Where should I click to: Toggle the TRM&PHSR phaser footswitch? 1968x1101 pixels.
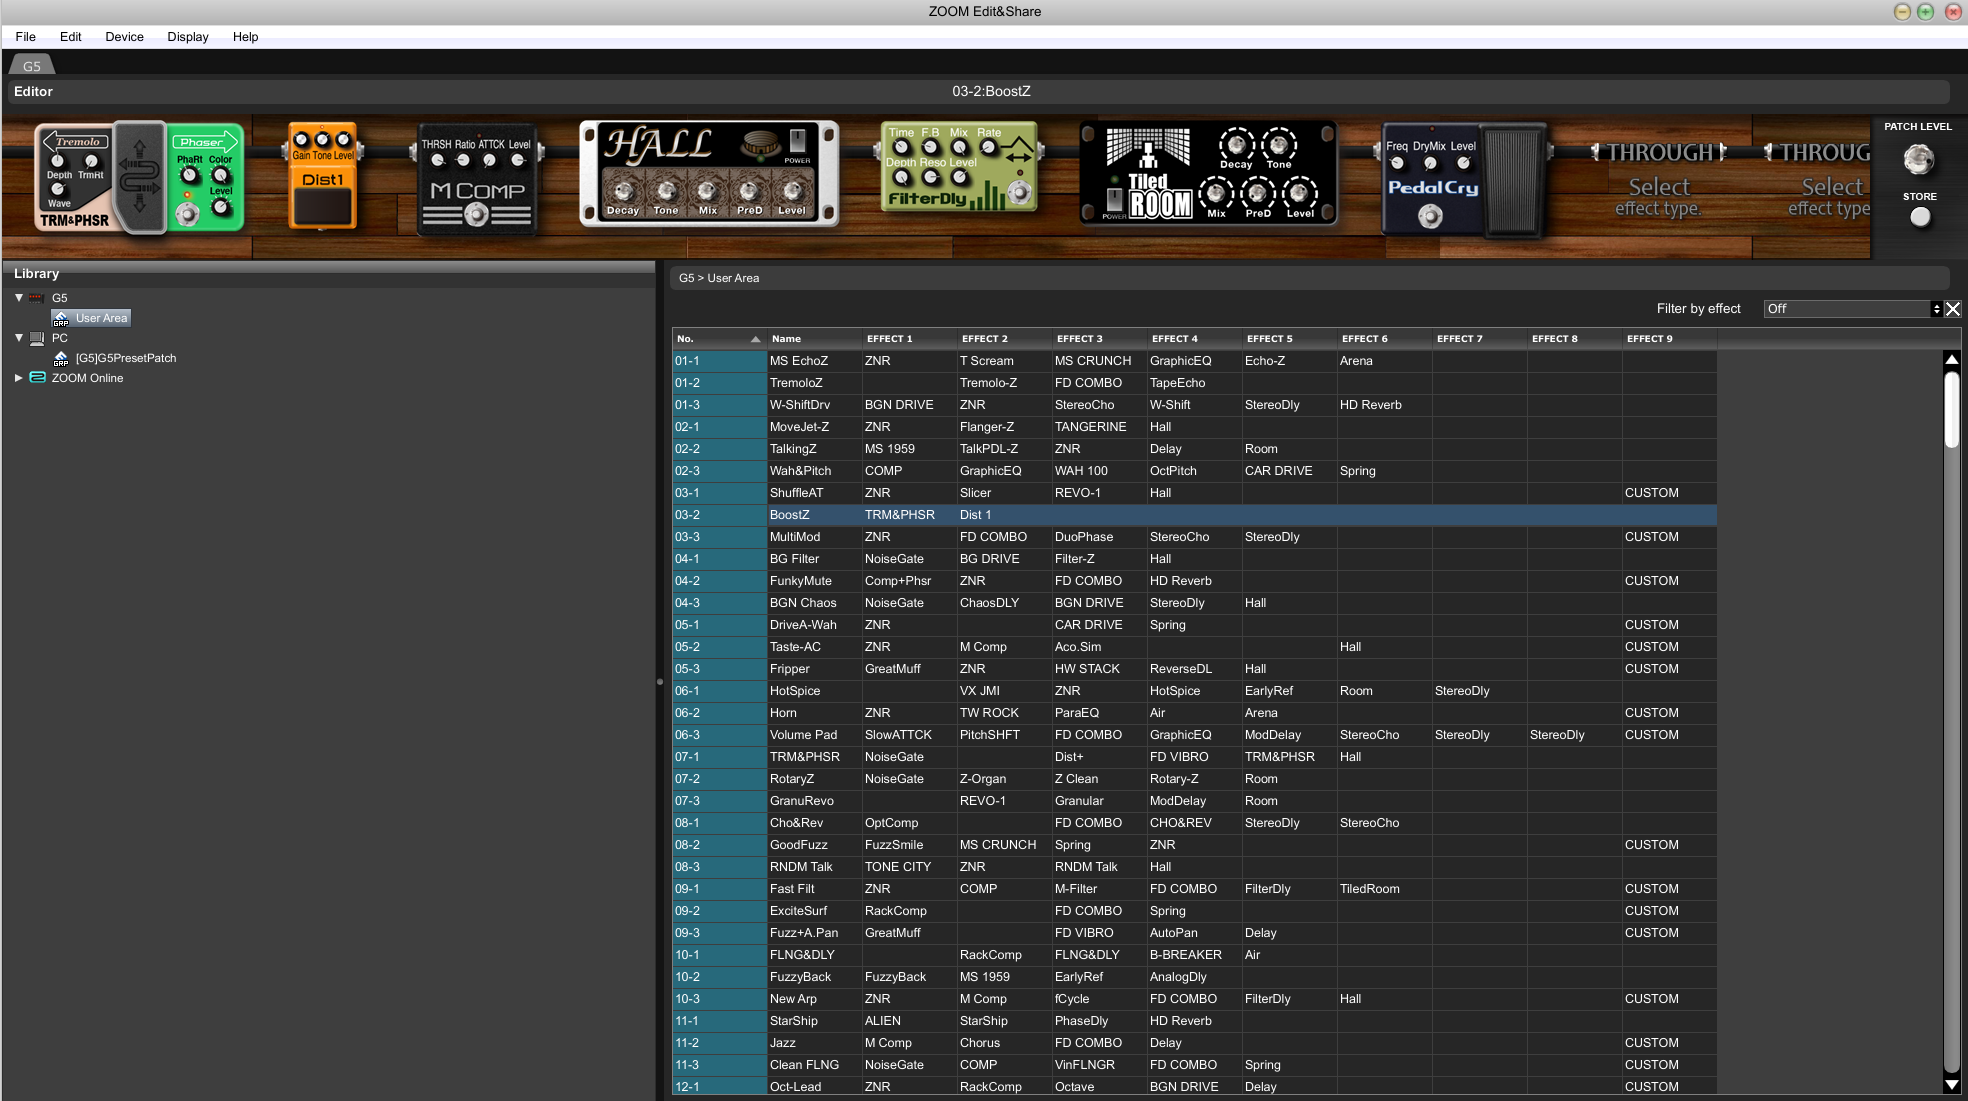pyautogui.click(x=187, y=214)
